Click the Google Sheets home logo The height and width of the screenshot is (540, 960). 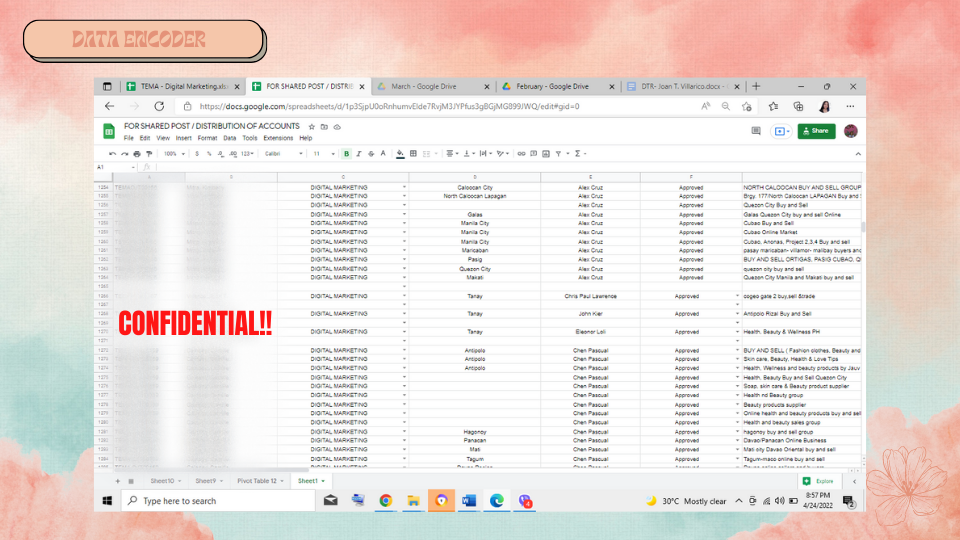[109, 131]
